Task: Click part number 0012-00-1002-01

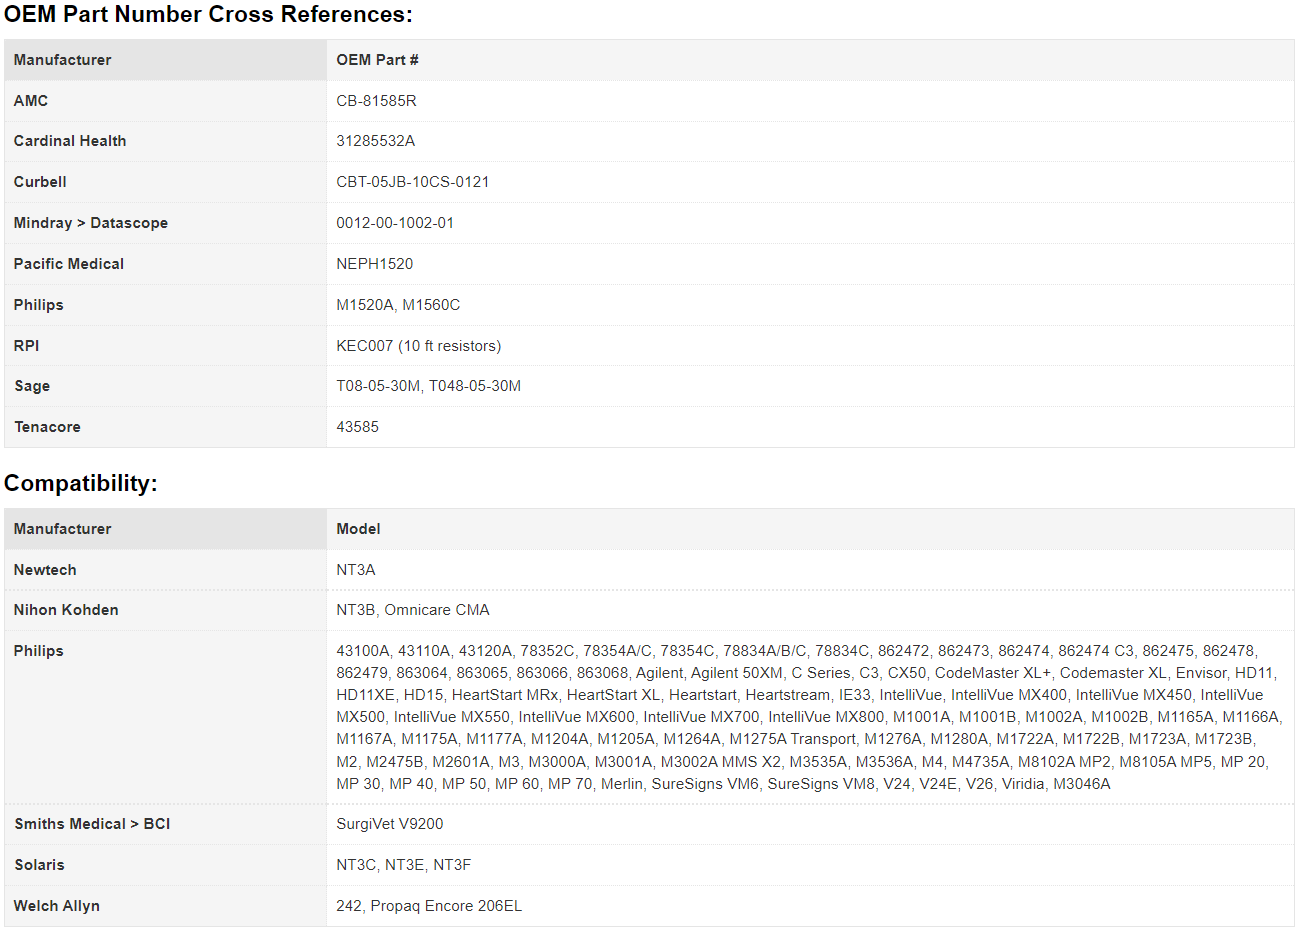Action: (395, 223)
